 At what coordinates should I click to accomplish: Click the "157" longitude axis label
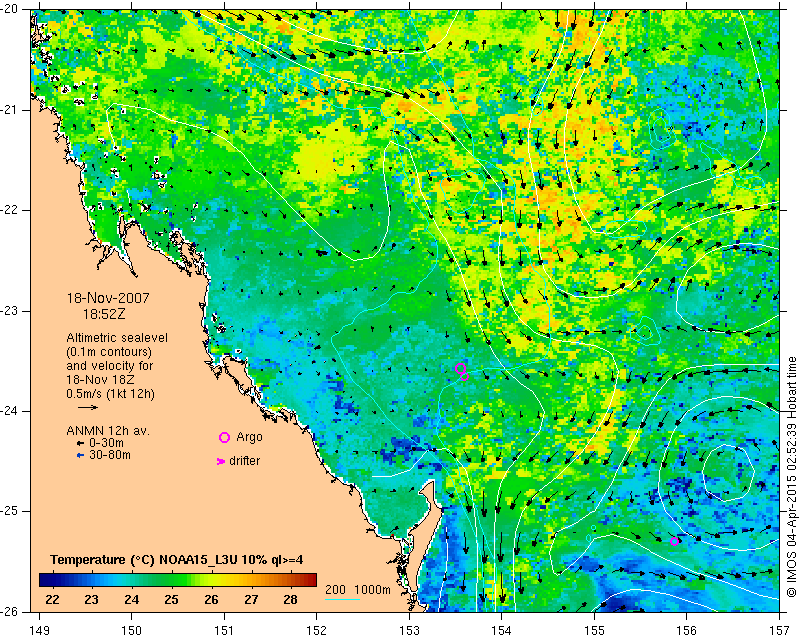780,631
